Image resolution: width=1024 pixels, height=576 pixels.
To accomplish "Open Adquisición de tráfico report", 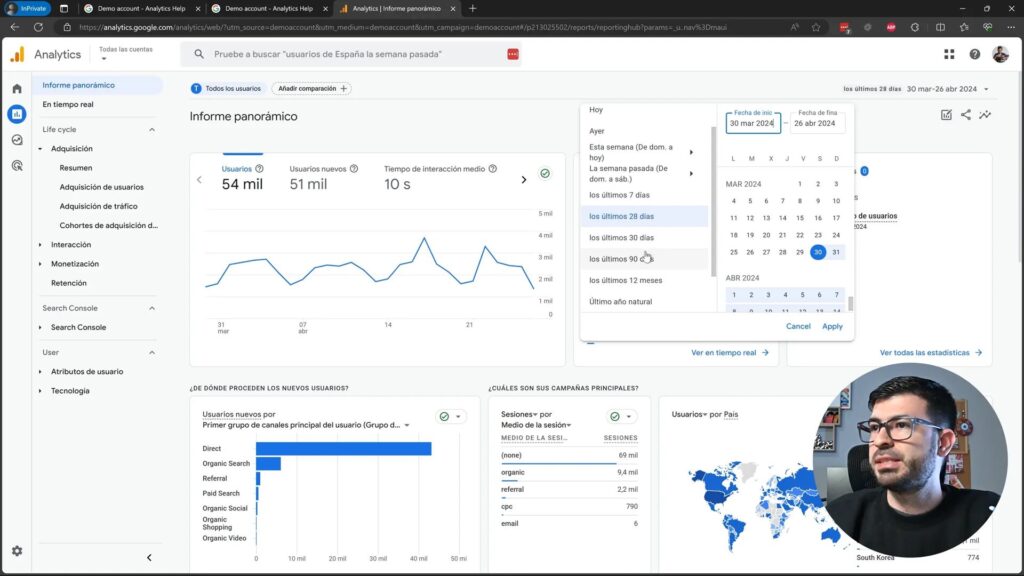I will 98,206.
